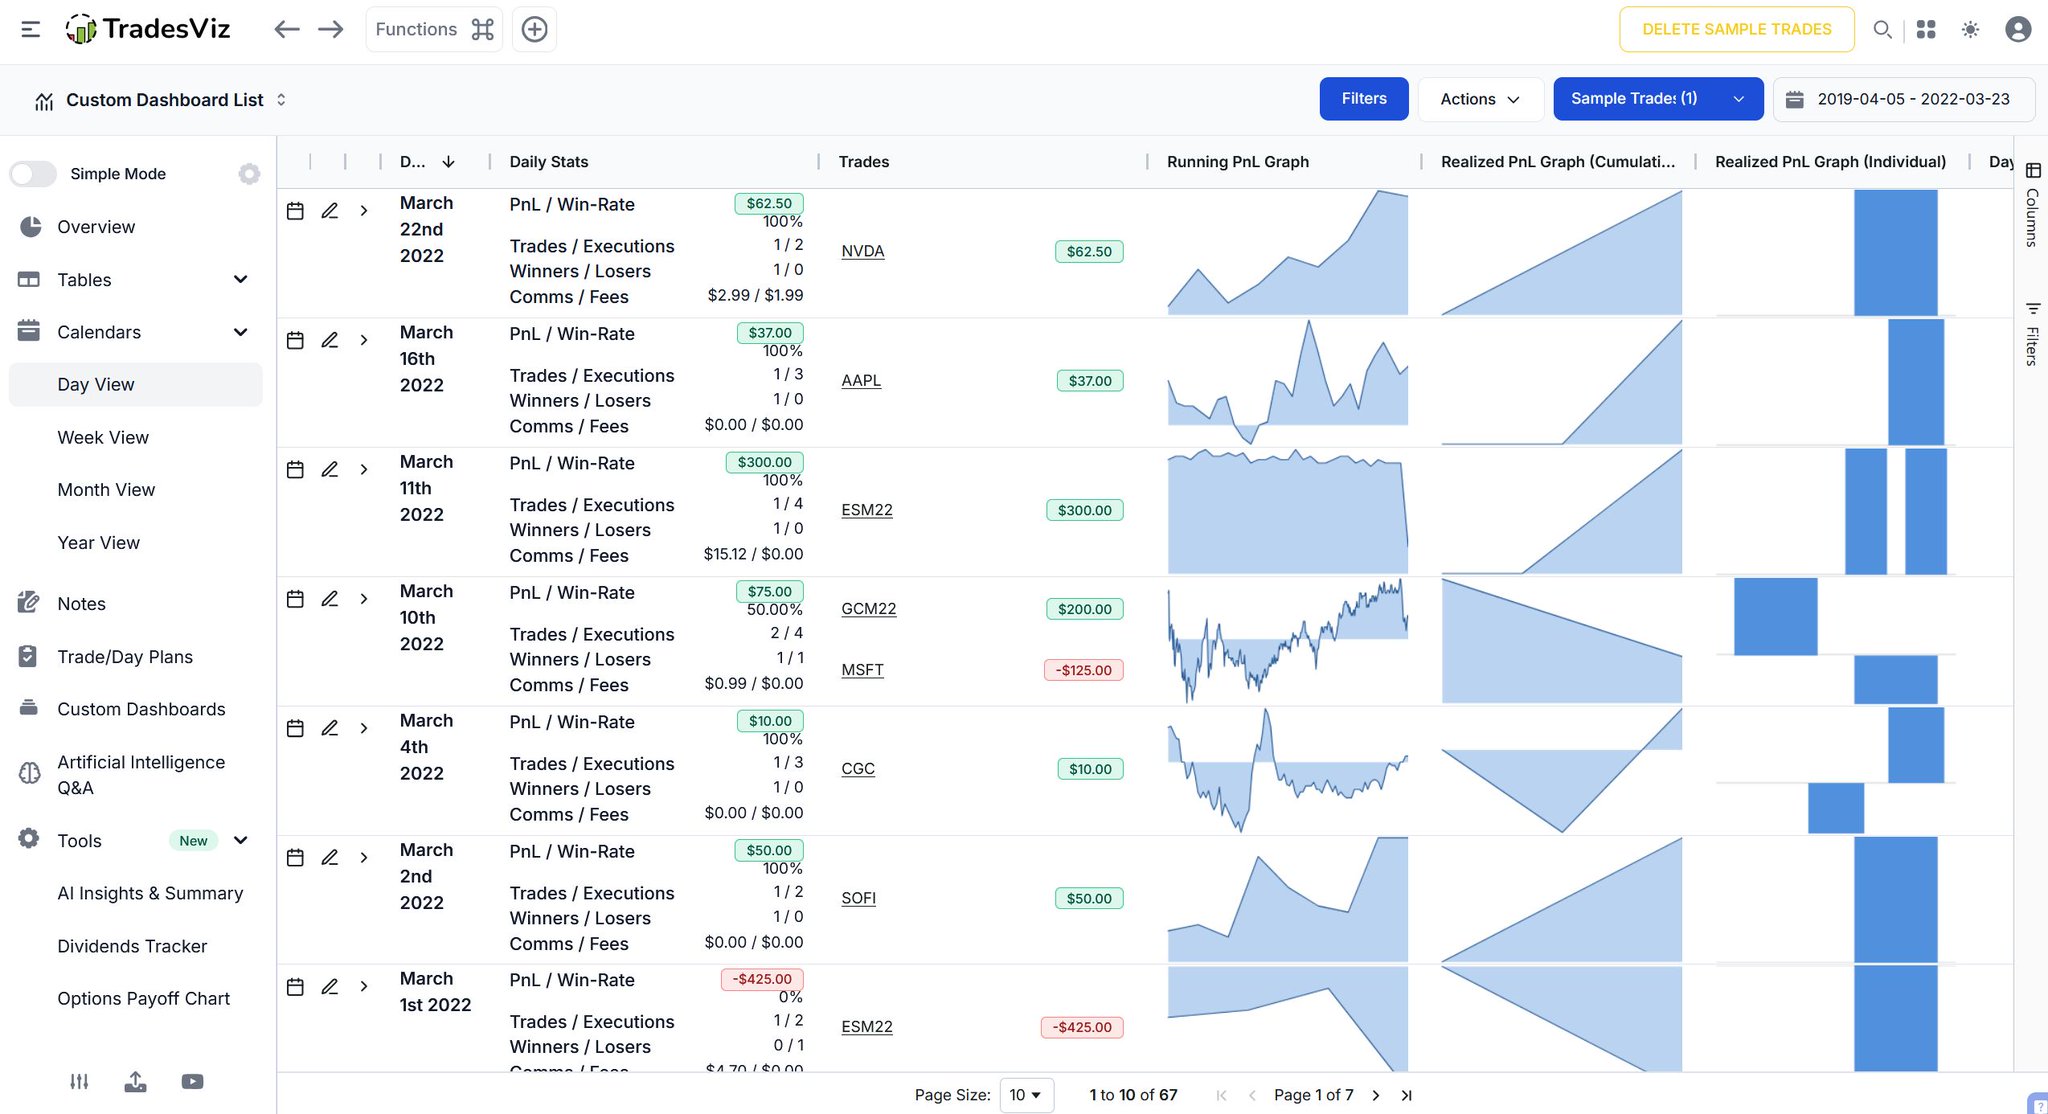Open the Actions dropdown
Viewport: 2048px width, 1114px height.
coord(1479,99)
